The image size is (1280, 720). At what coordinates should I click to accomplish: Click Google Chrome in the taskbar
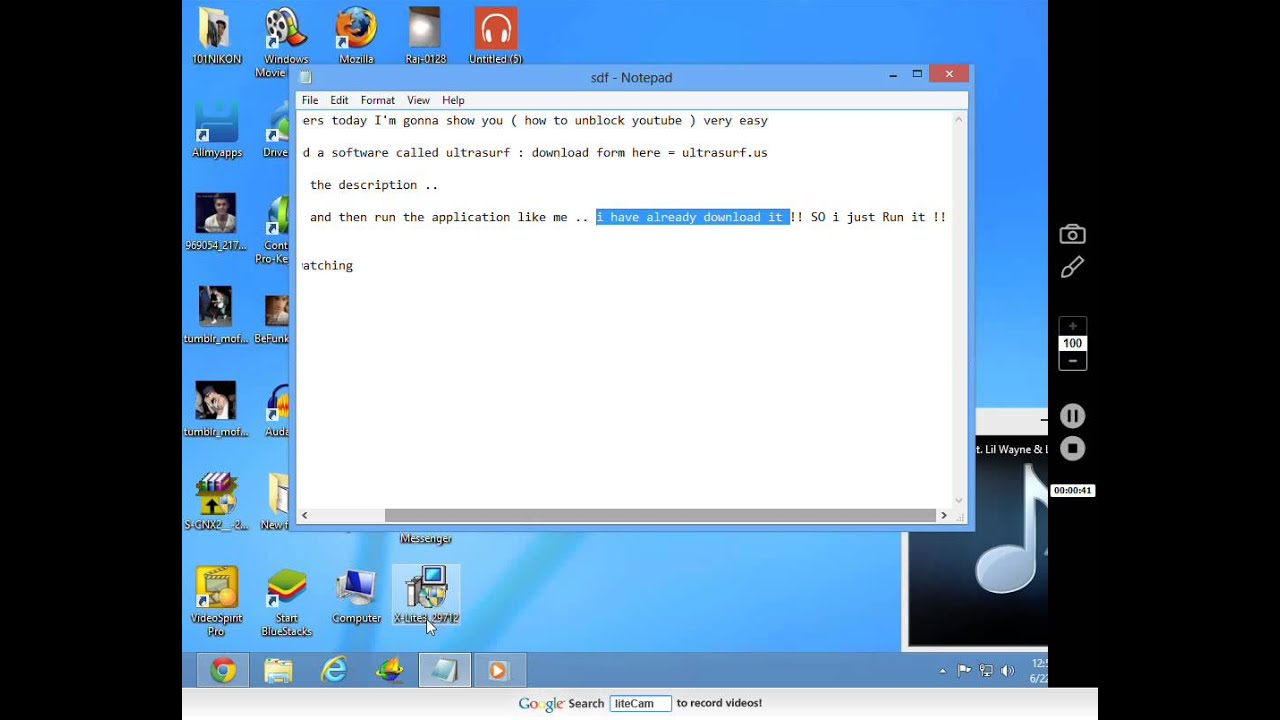point(223,671)
